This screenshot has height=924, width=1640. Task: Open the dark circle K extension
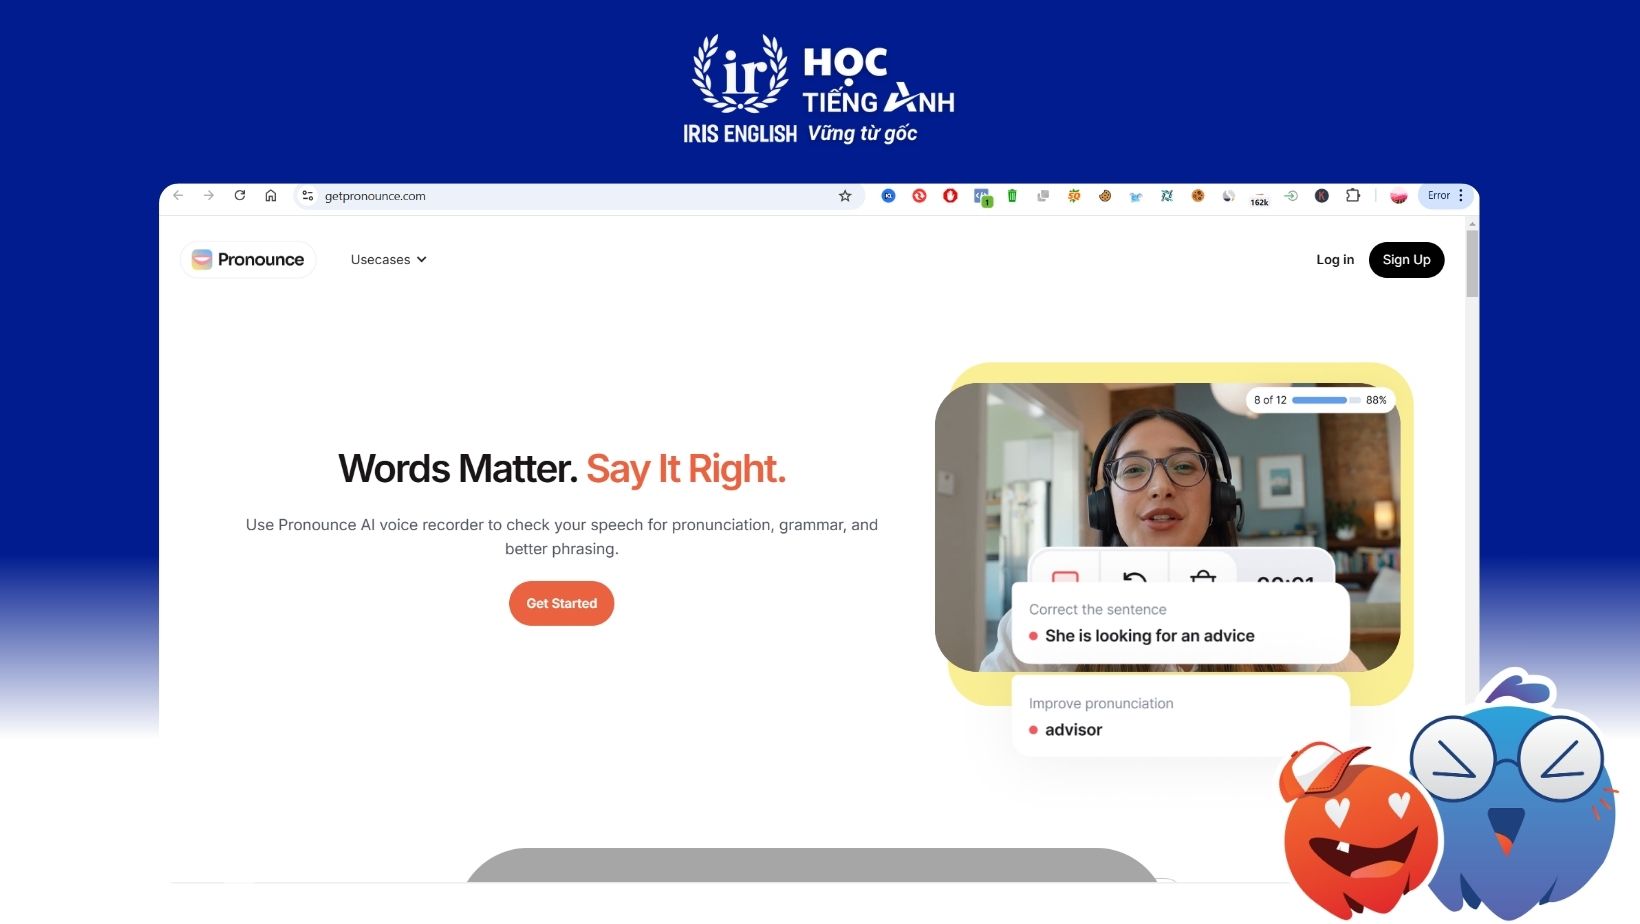1322,196
